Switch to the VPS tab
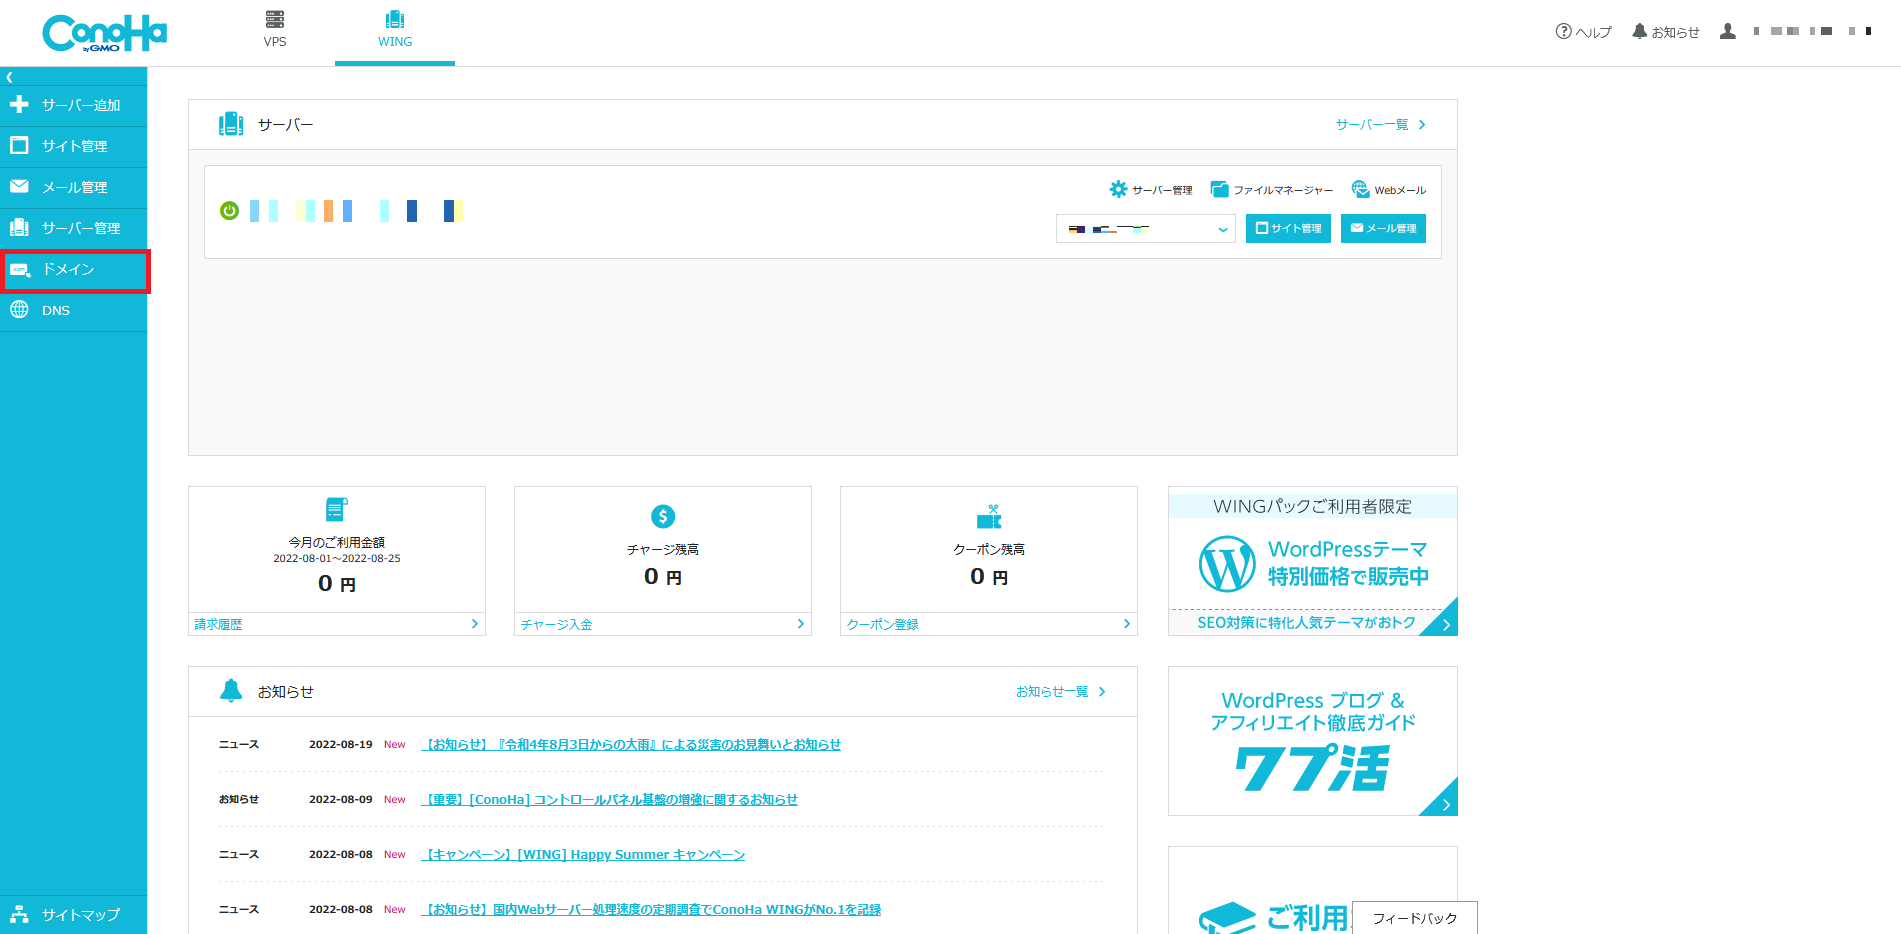 point(275,29)
